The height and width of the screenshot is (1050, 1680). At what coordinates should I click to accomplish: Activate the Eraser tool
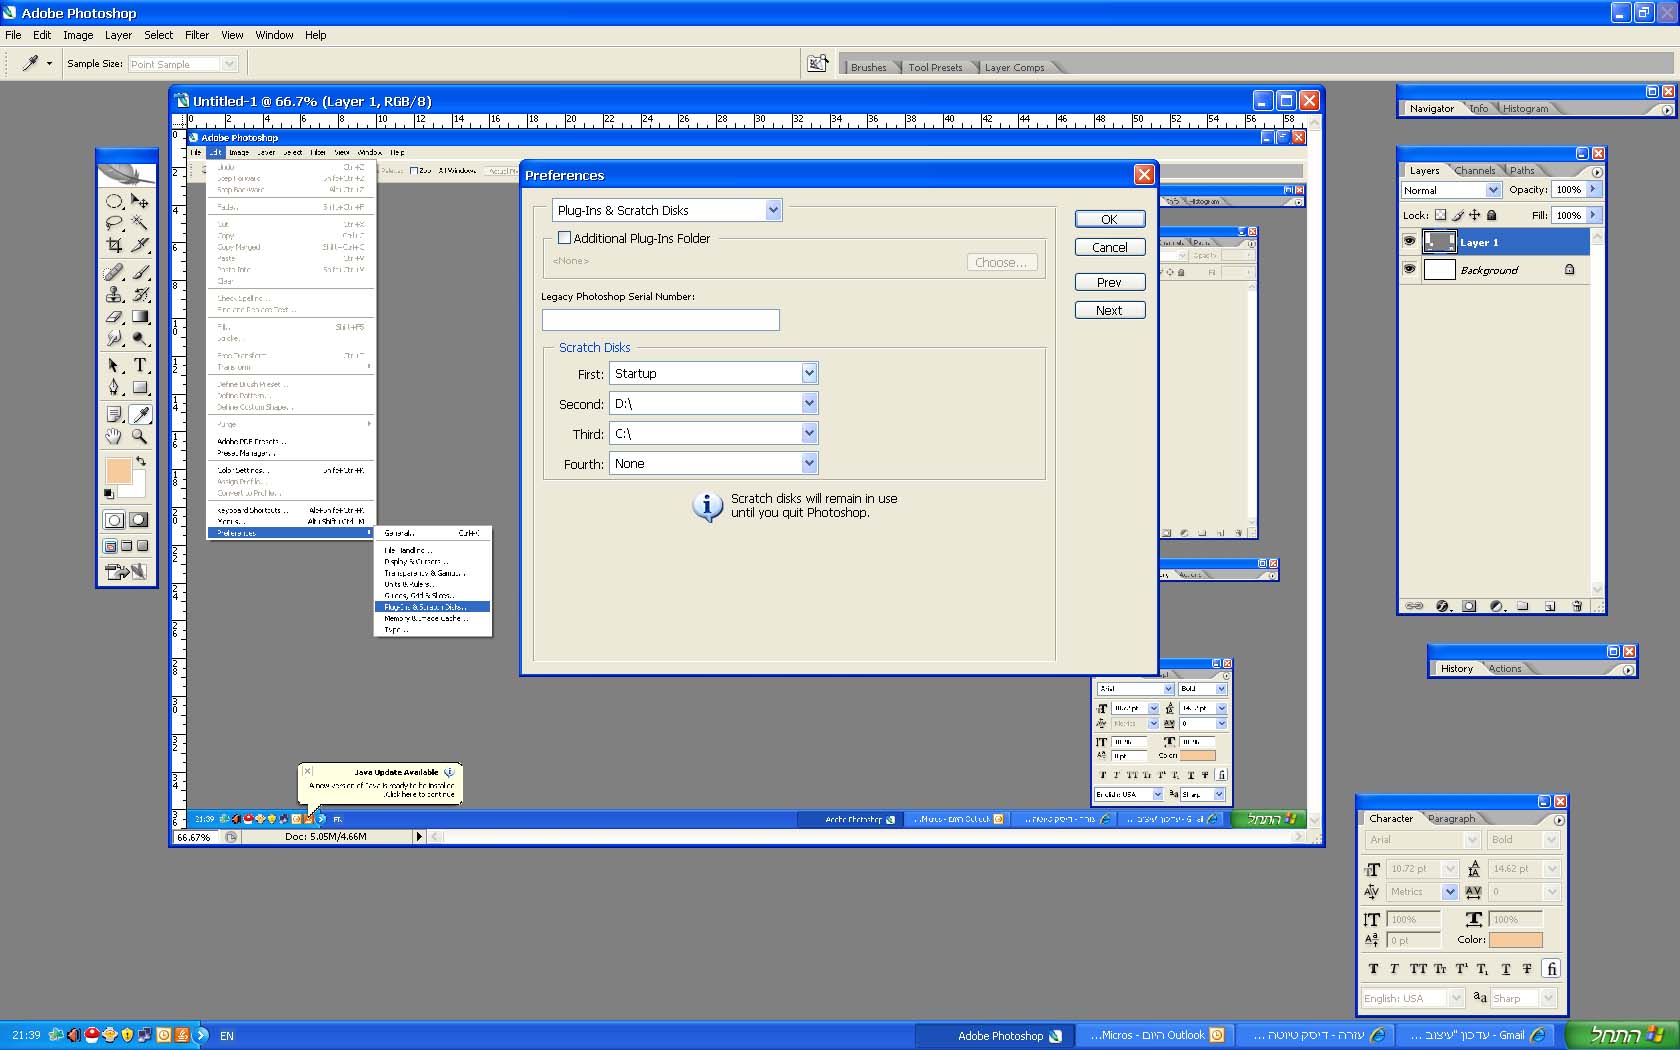[x=114, y=317]
